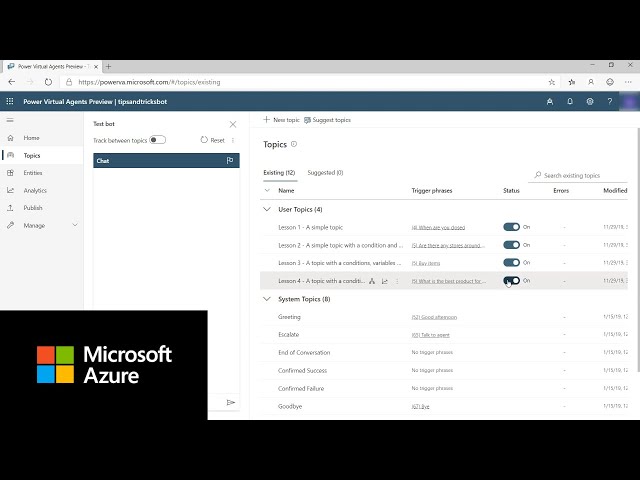Sort by the Modified column header
Viewport: 640px width, 480px height.
click(x=615, y=191)
